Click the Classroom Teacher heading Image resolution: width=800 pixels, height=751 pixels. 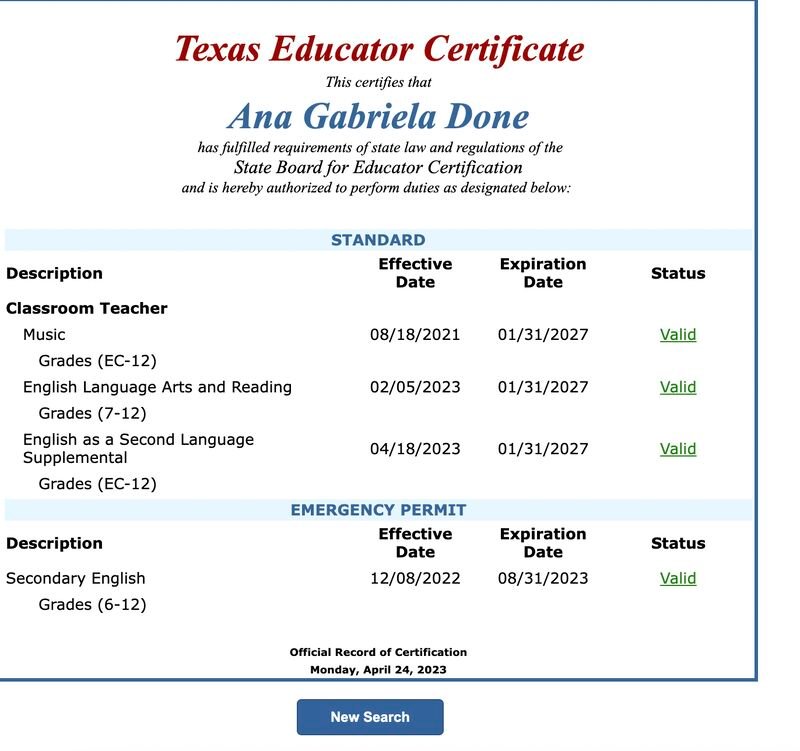point(87,308)
